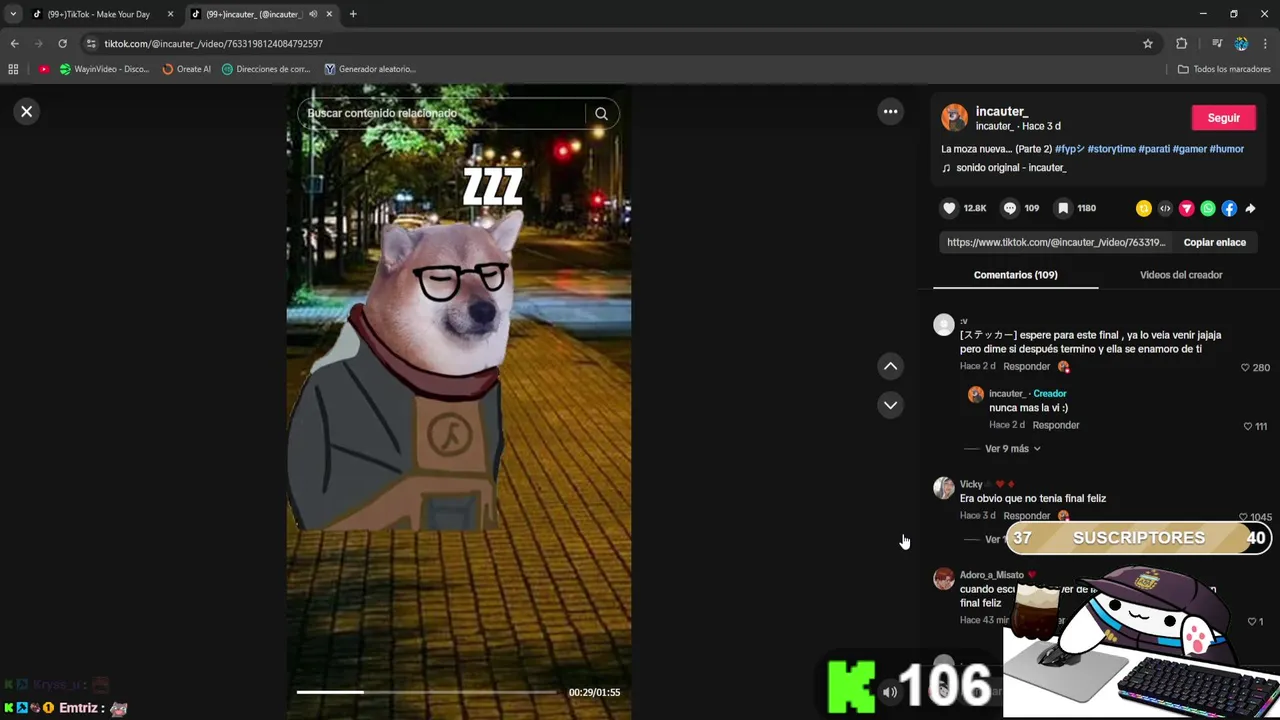Open the tab search dropdown
Viewport: 1280px width, 720px height.
(x=13, y=14)
